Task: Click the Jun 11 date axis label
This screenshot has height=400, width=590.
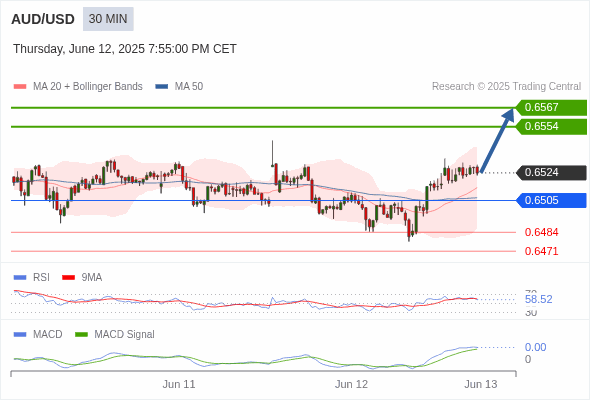Action: 179,384
